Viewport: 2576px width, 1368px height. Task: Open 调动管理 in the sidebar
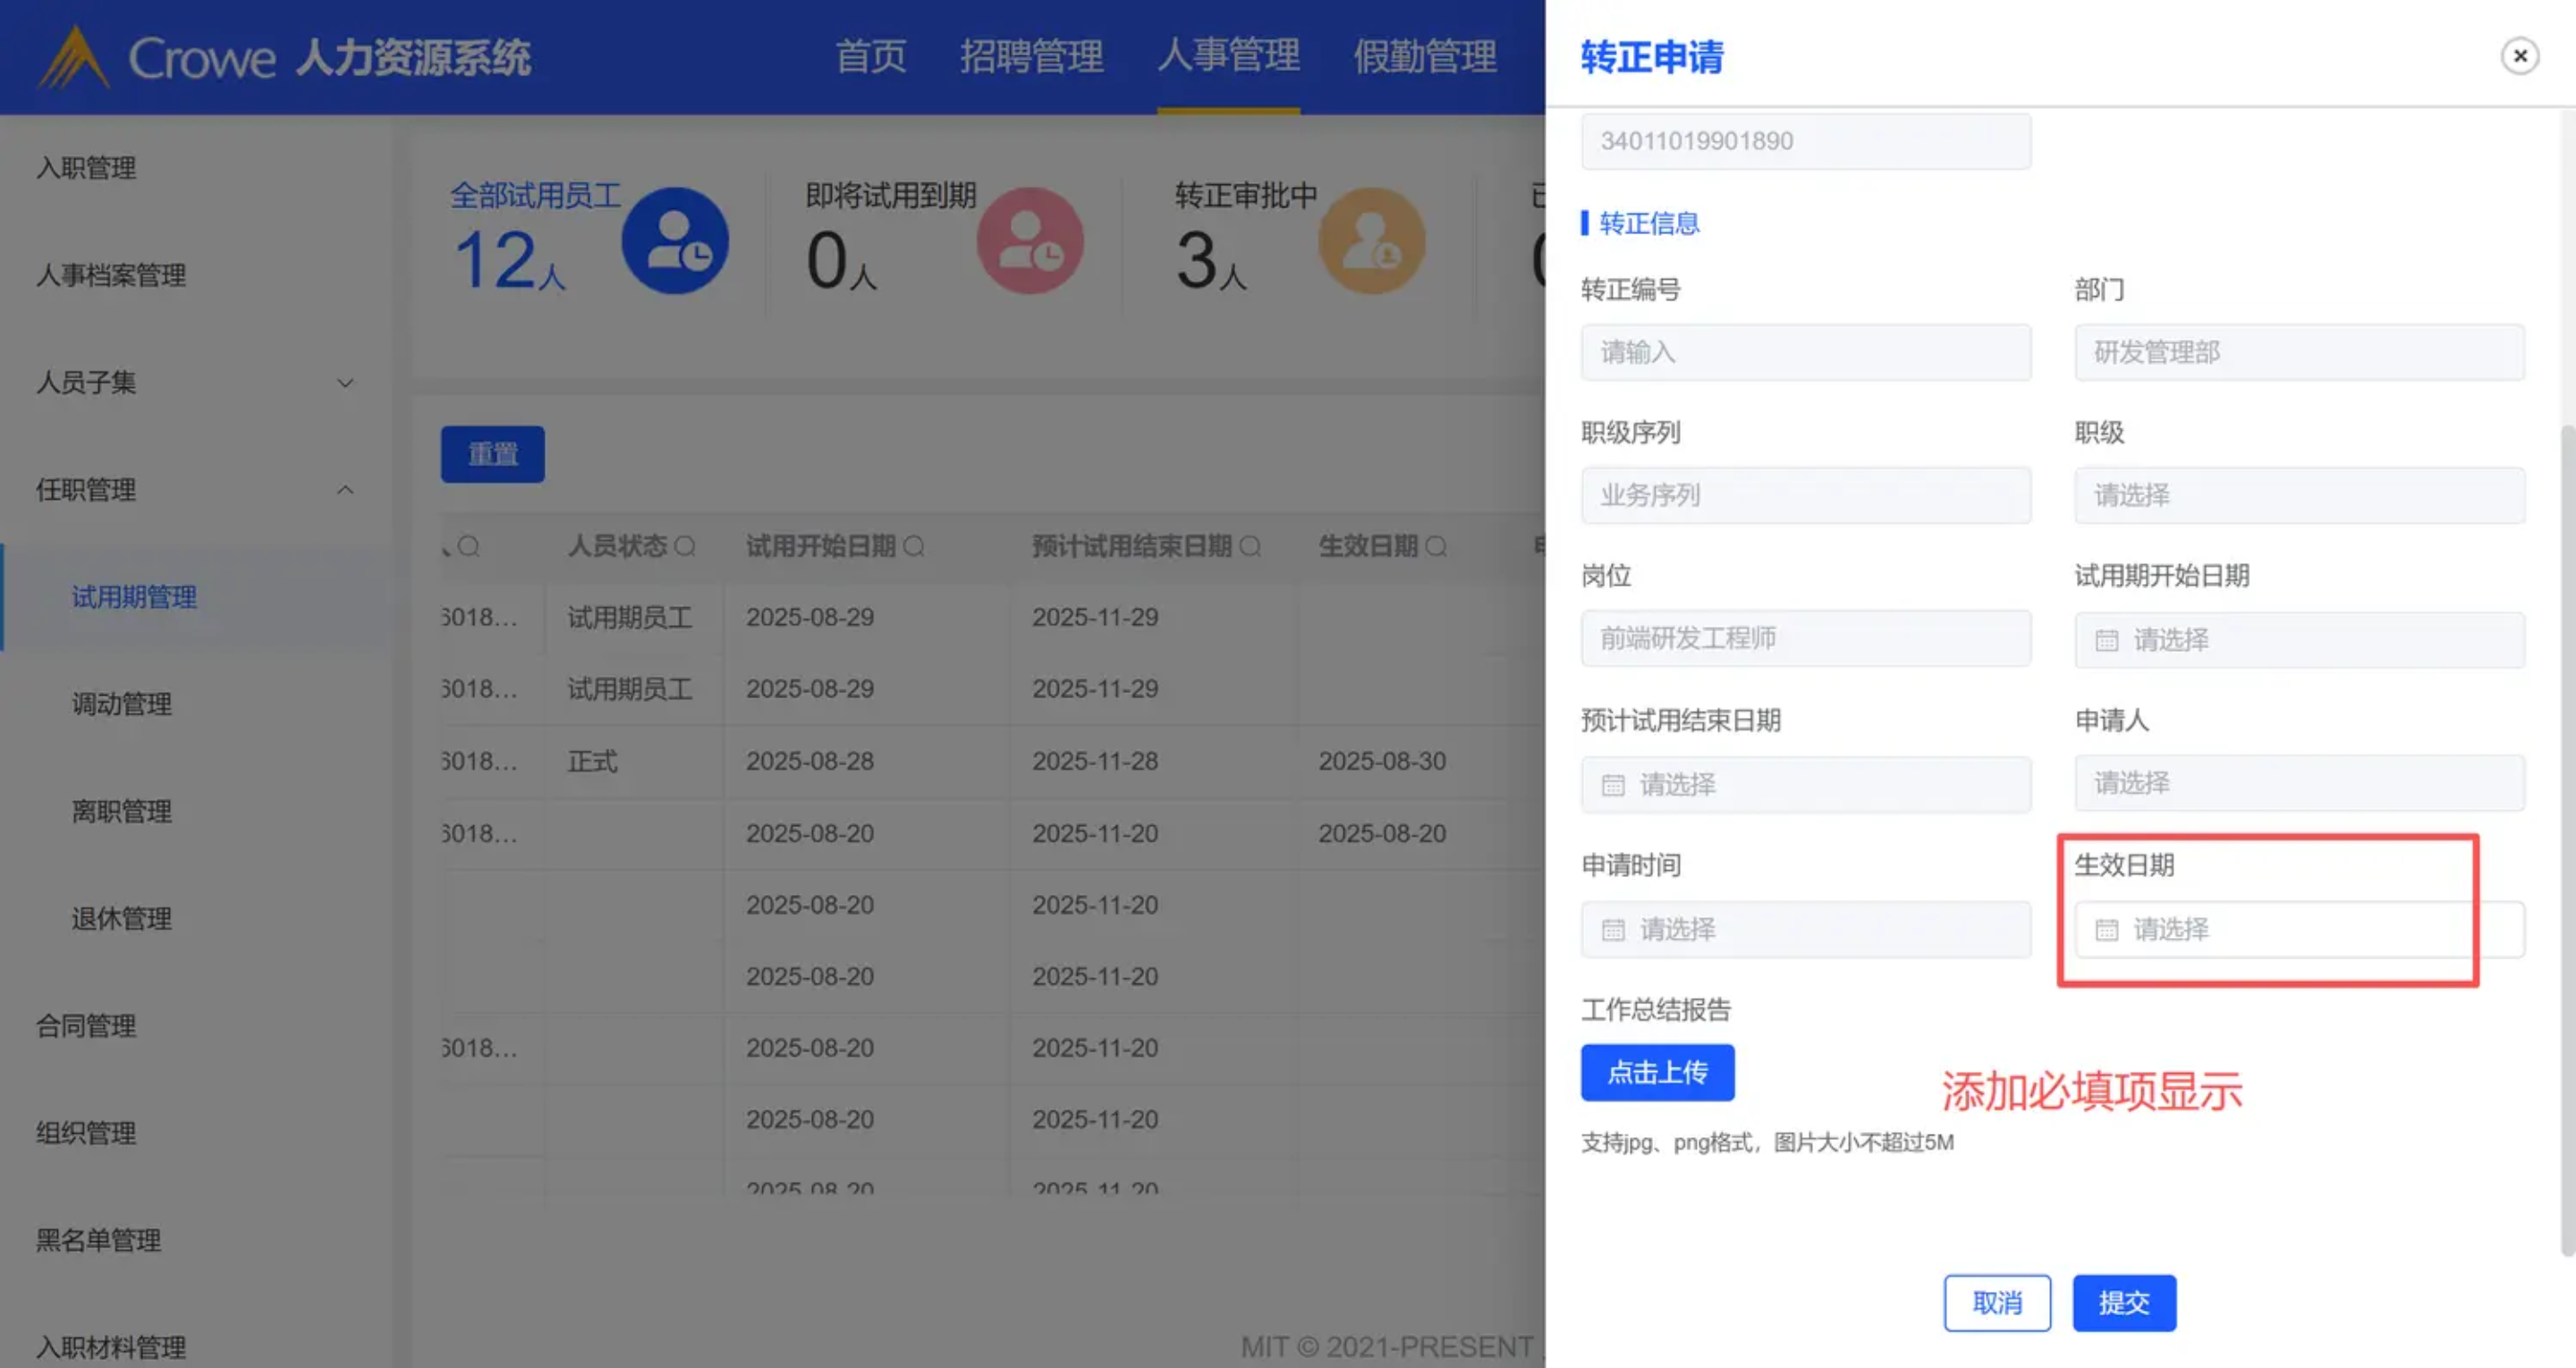tap(122, 704)
